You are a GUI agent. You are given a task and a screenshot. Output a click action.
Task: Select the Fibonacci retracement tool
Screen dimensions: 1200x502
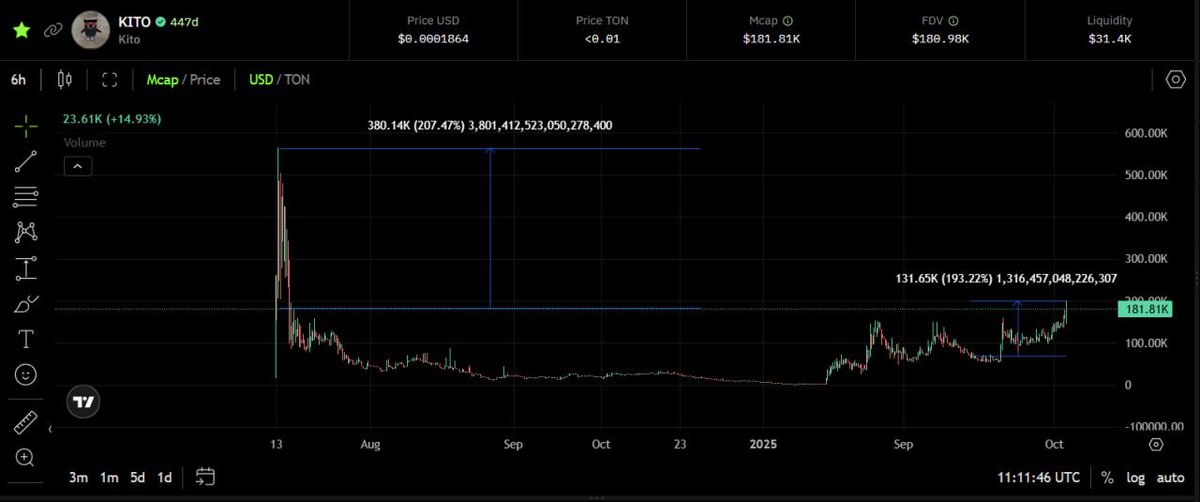click(26, 196)
